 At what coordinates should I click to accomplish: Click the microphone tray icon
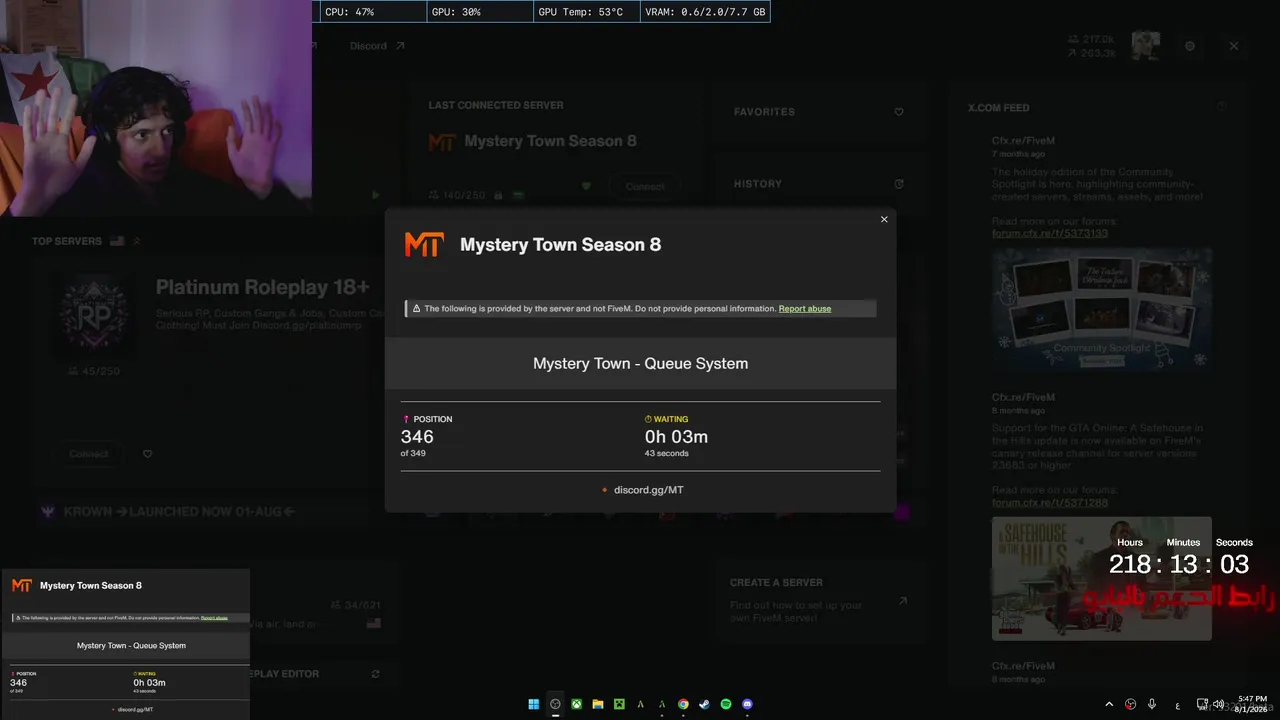click(1152, 704)
